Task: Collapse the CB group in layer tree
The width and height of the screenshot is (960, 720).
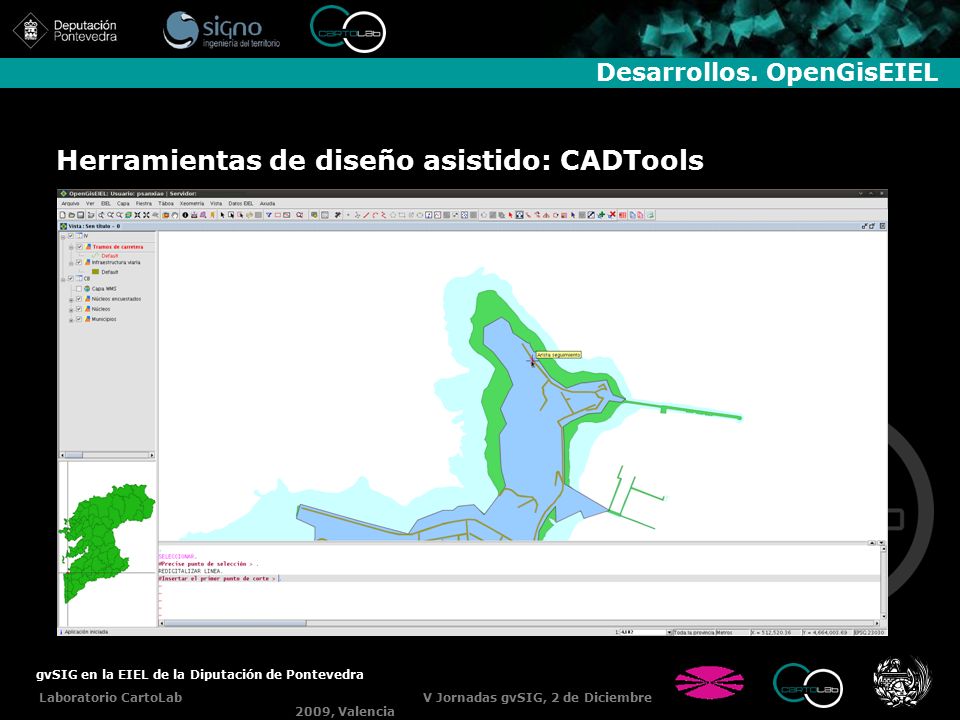Action: (63, 280)
